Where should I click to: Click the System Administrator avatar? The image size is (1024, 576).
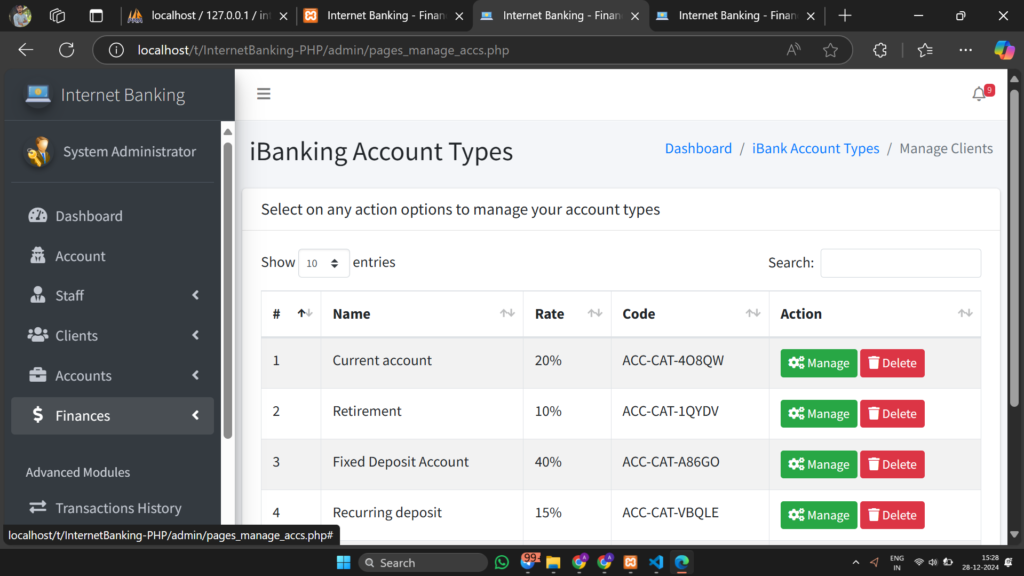point(38,152)
